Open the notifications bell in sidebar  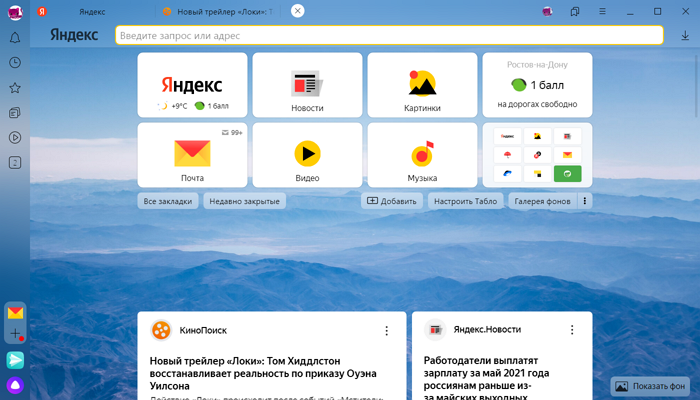tap(15, 38)
